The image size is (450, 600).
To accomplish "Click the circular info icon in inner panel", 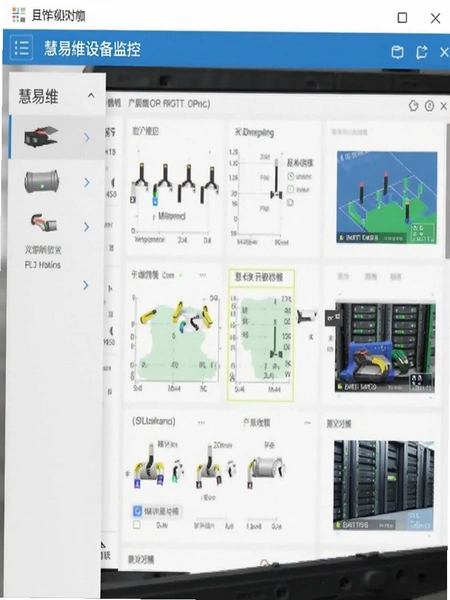I will click(x=429, y=106).
